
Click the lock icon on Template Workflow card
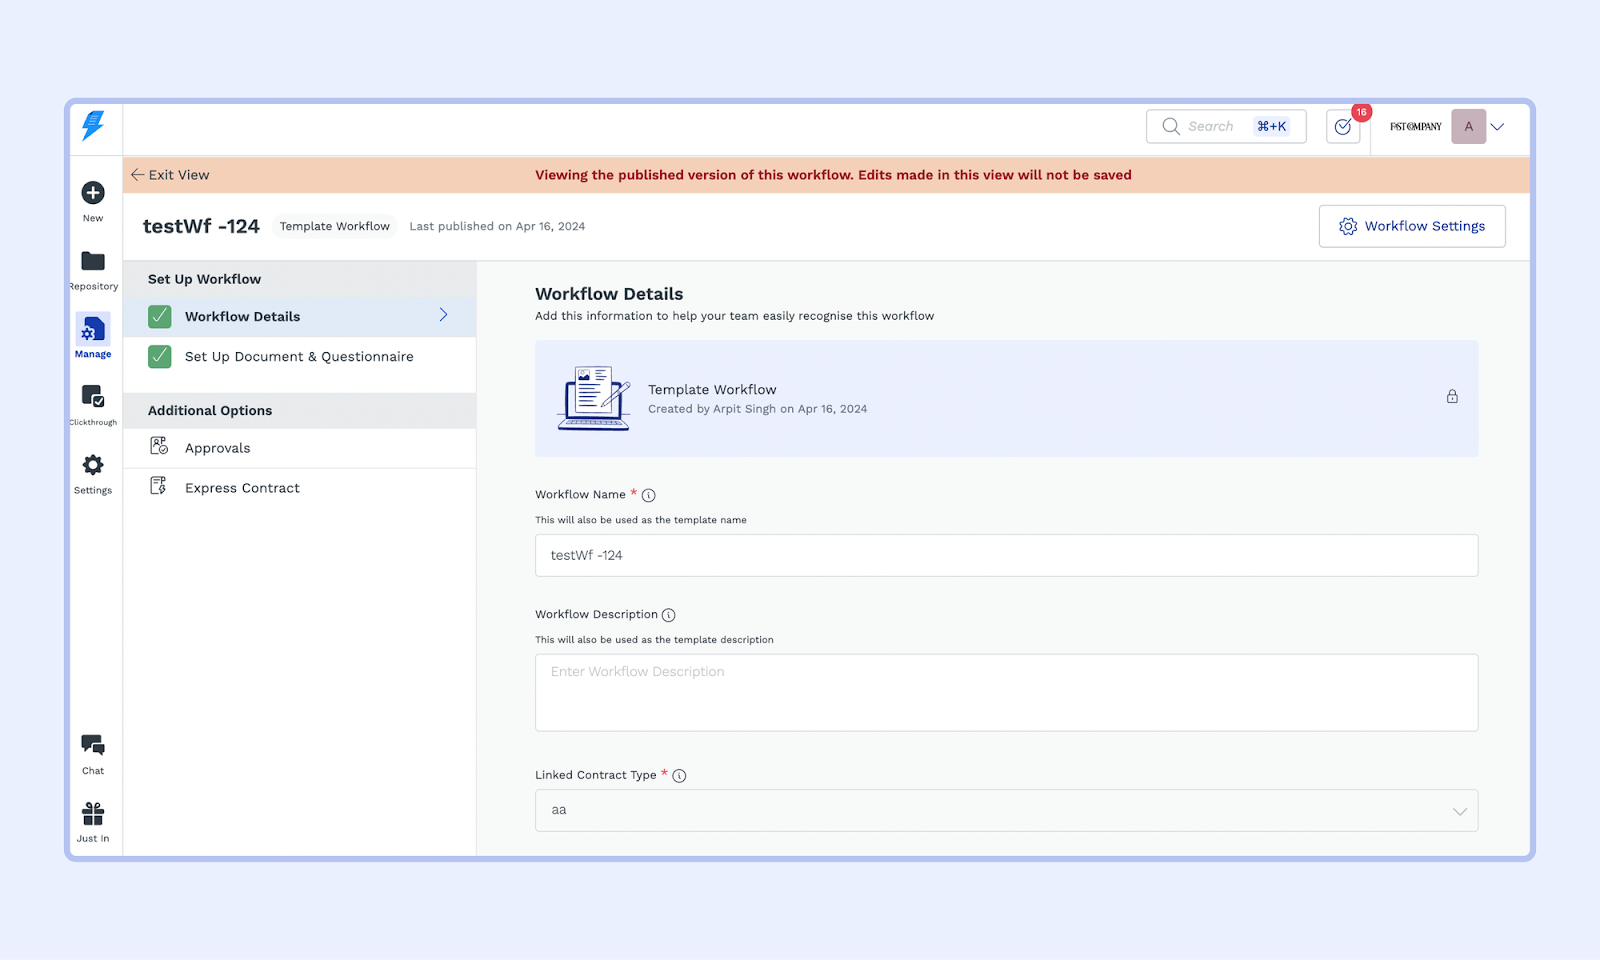pos(1452,397)
